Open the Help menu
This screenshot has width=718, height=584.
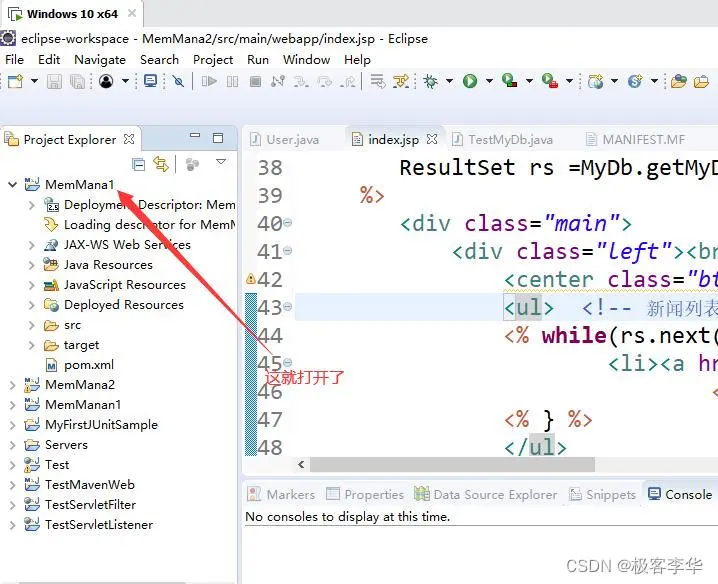(x=357, y=60)
